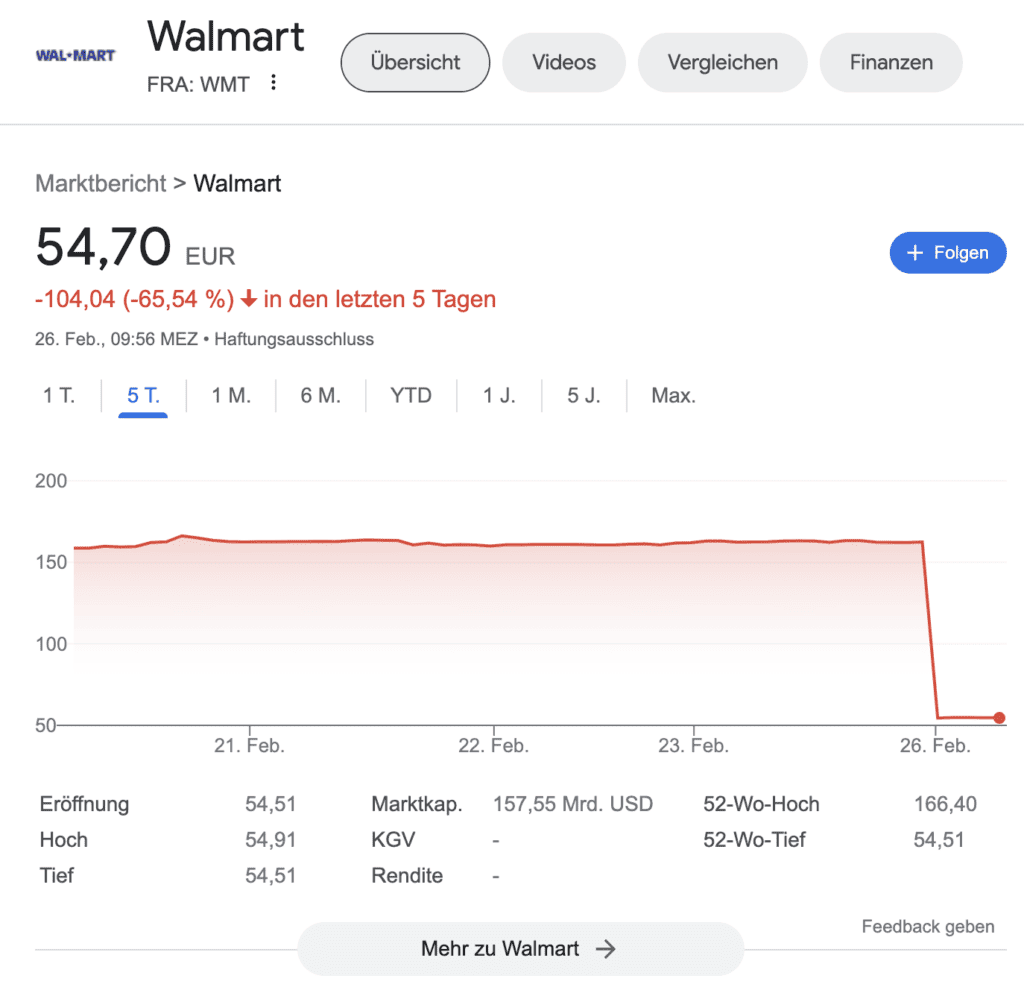1024x990 pixels.
Task: Switch to the Finanzen tab
Action: point(890,62)
